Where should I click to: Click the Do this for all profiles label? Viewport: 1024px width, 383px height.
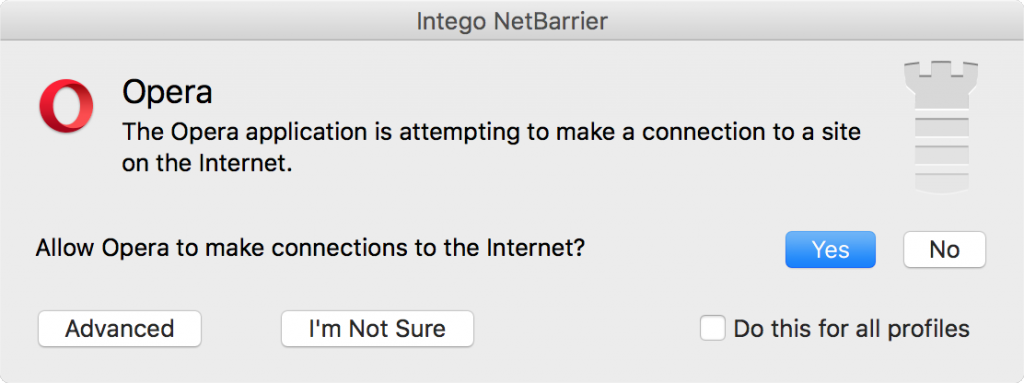pyautogui.click(x=852, y=328)
